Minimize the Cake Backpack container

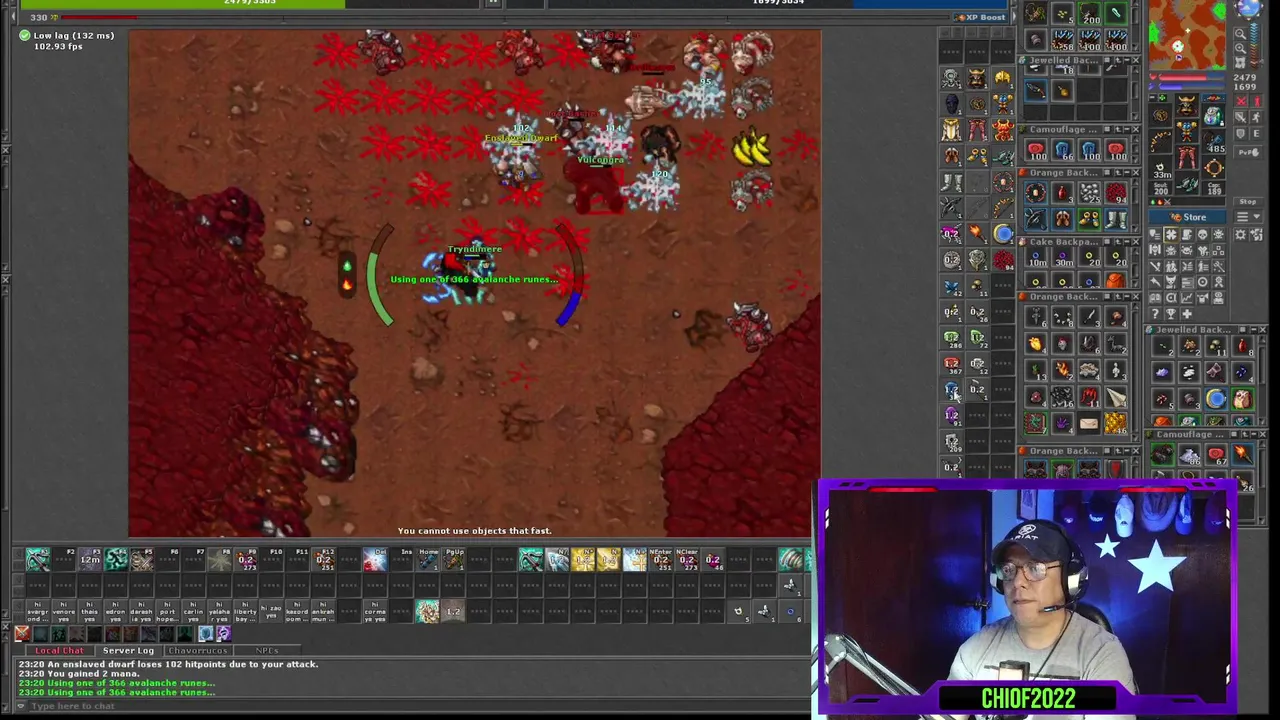click(x=1127, y=241)
